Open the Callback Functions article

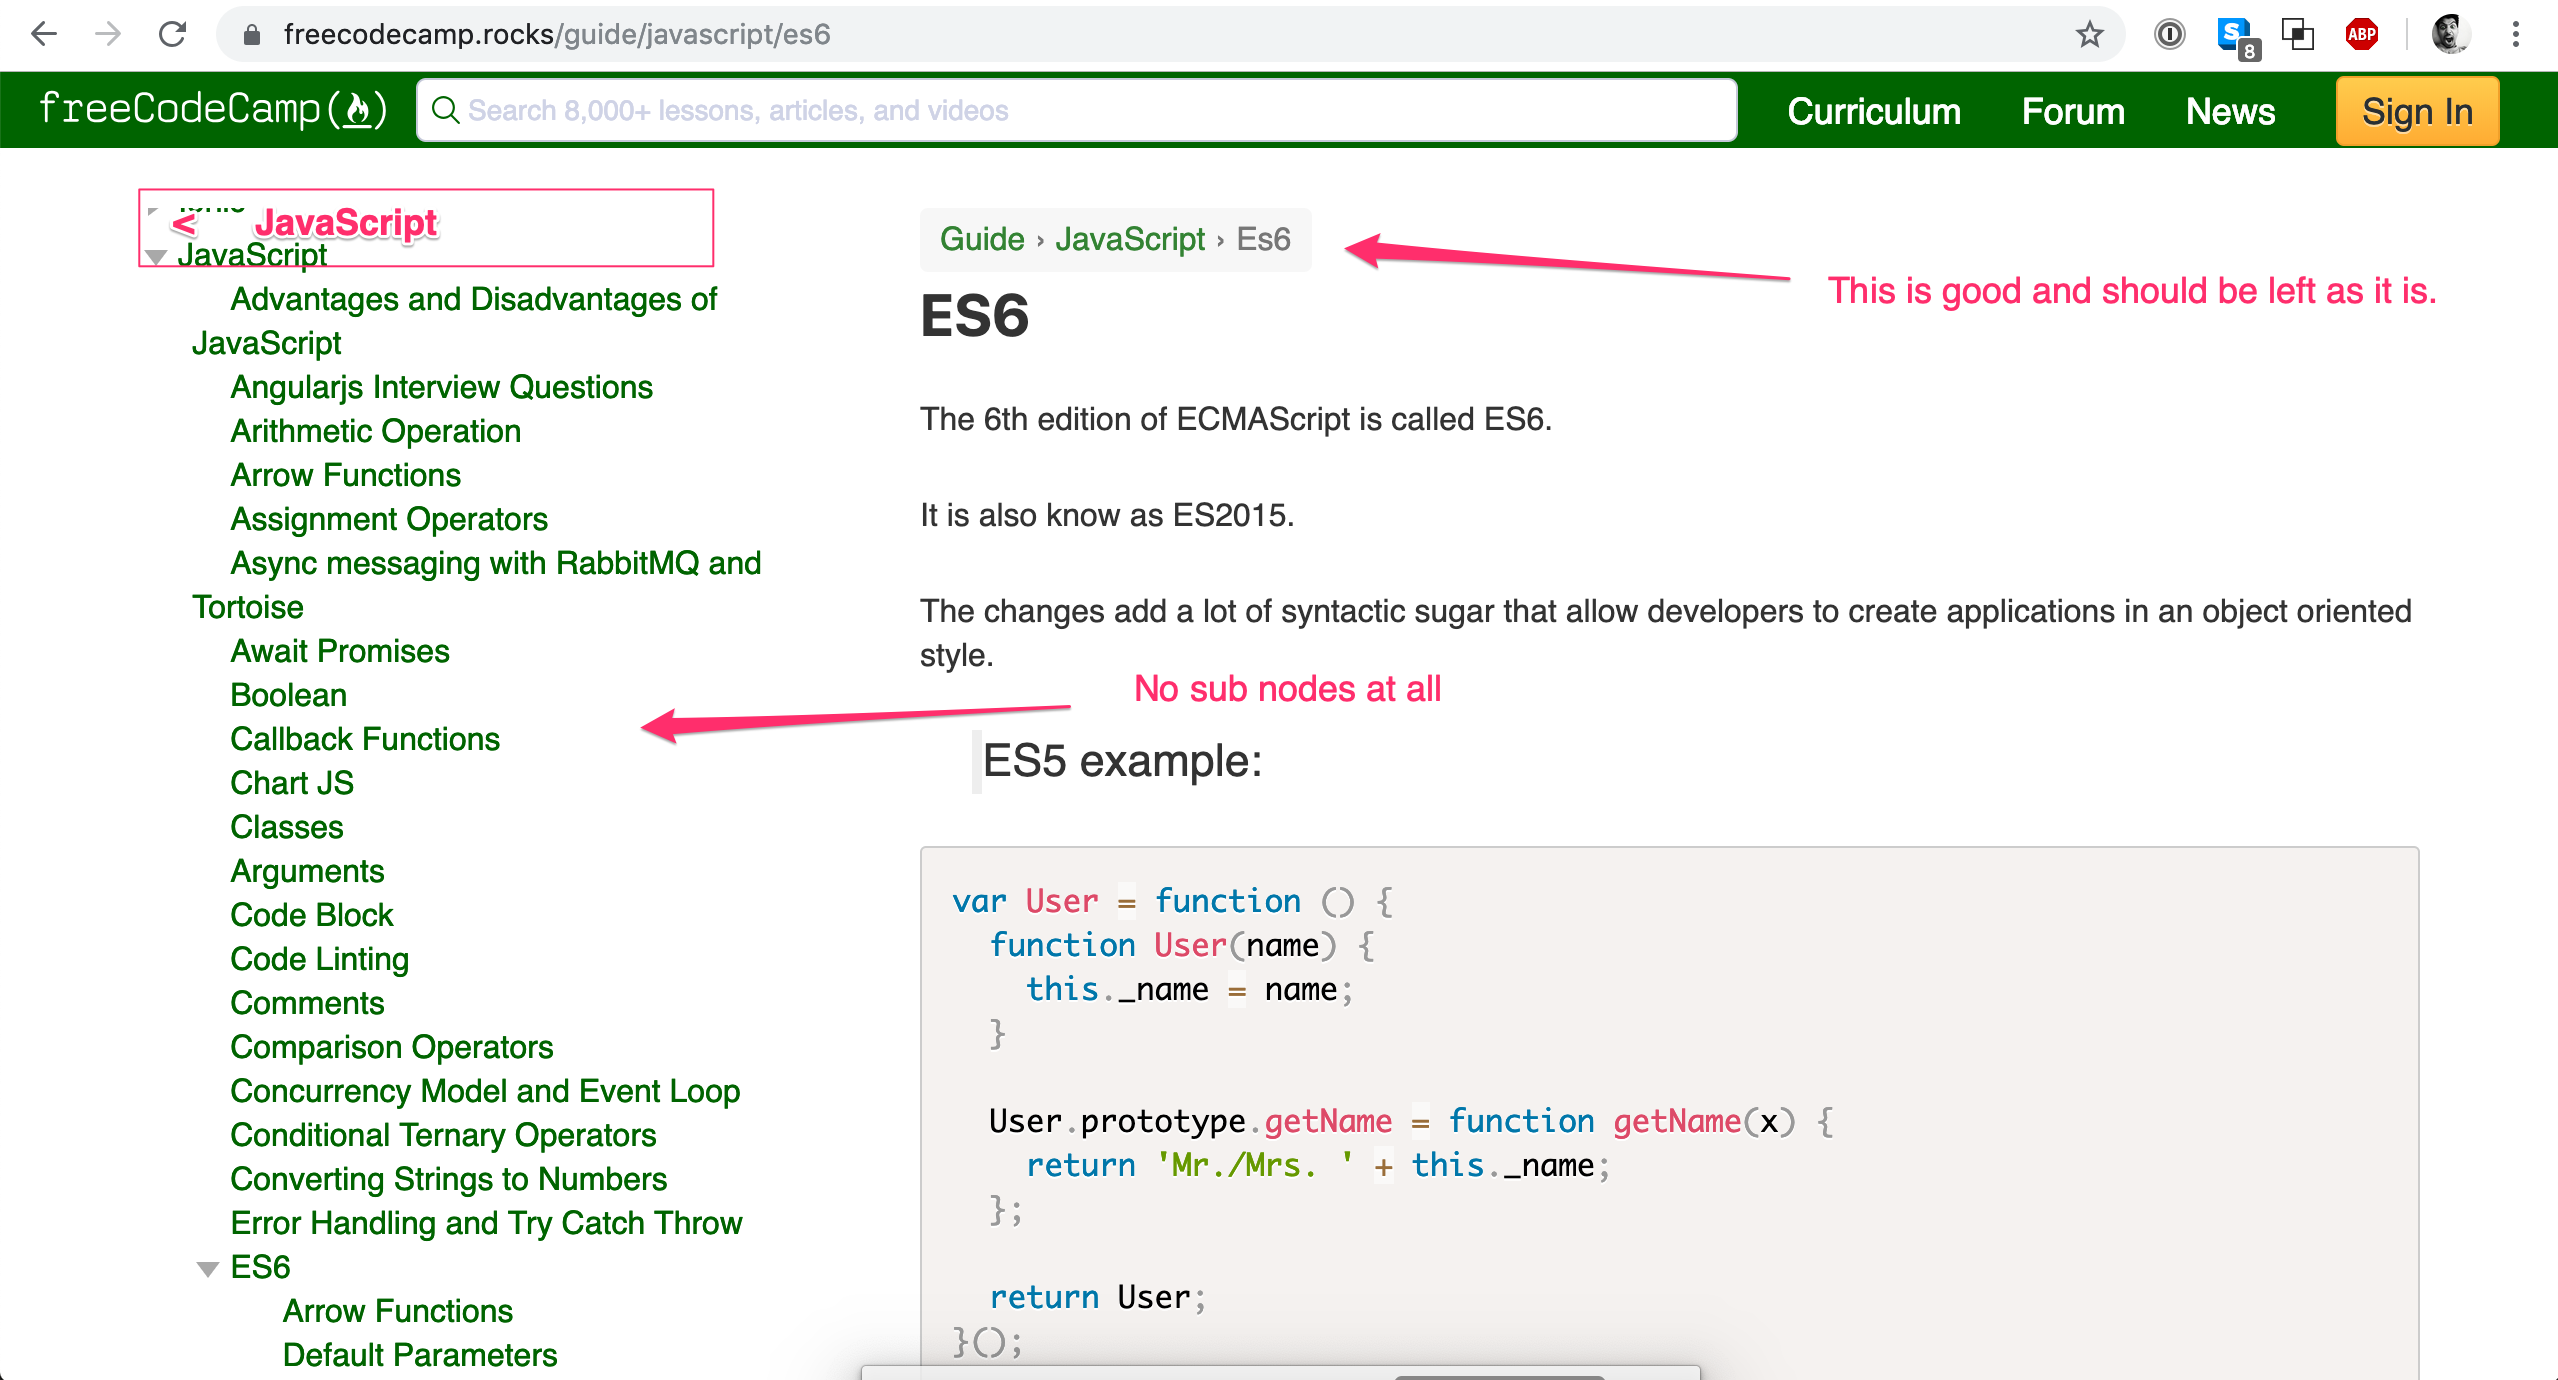coord(364,739)
